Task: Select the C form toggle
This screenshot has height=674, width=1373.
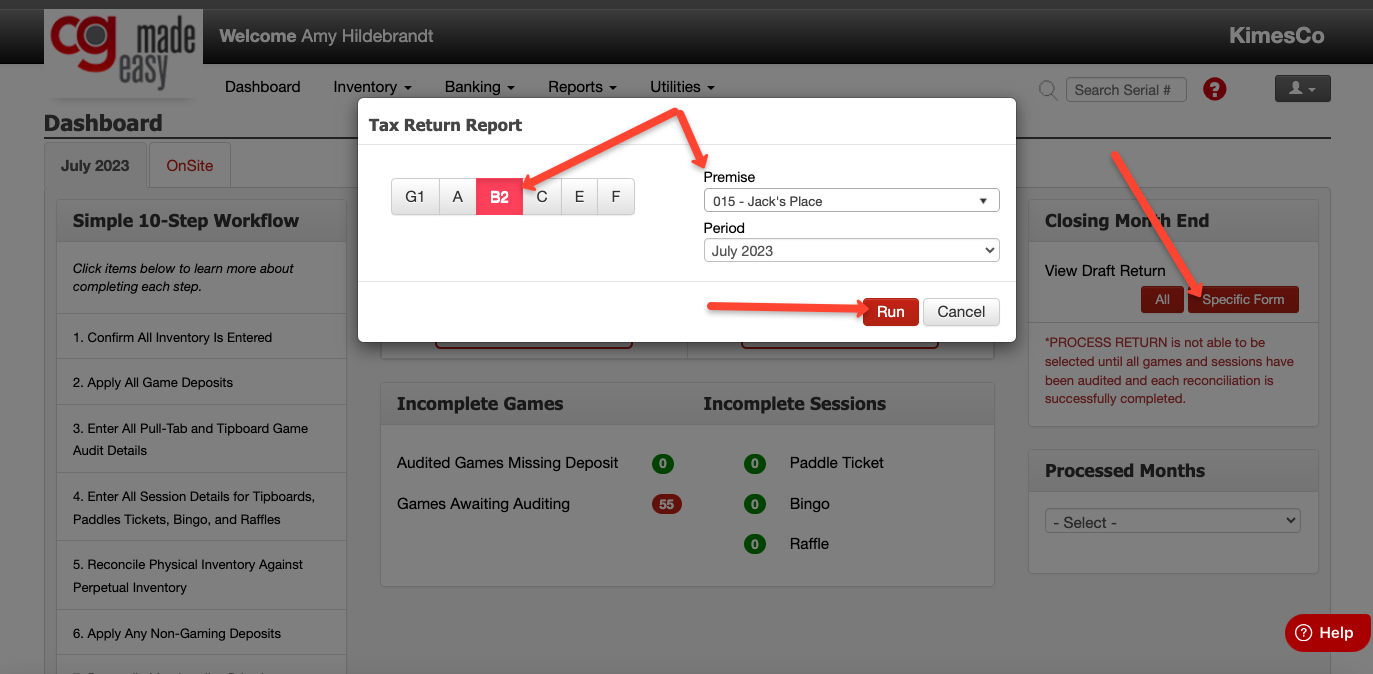Action: [x=542, y=197]
